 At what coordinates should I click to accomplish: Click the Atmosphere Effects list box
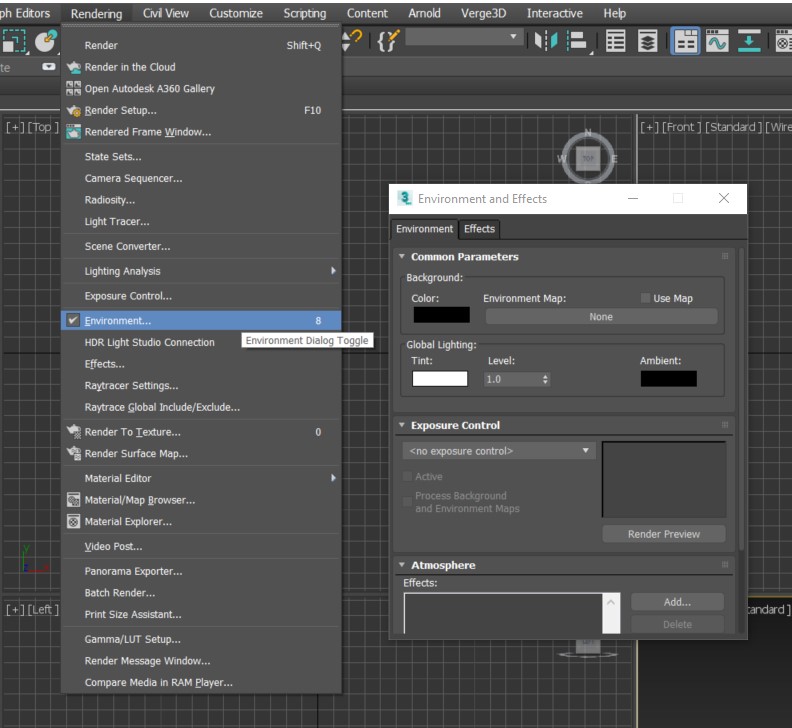pyautogui.click(x=503, y=613)
